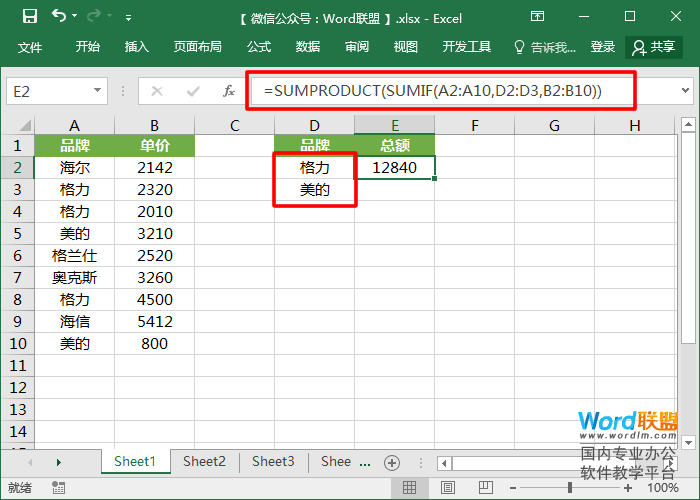Select column E header
700x500 pixels.
395,125
